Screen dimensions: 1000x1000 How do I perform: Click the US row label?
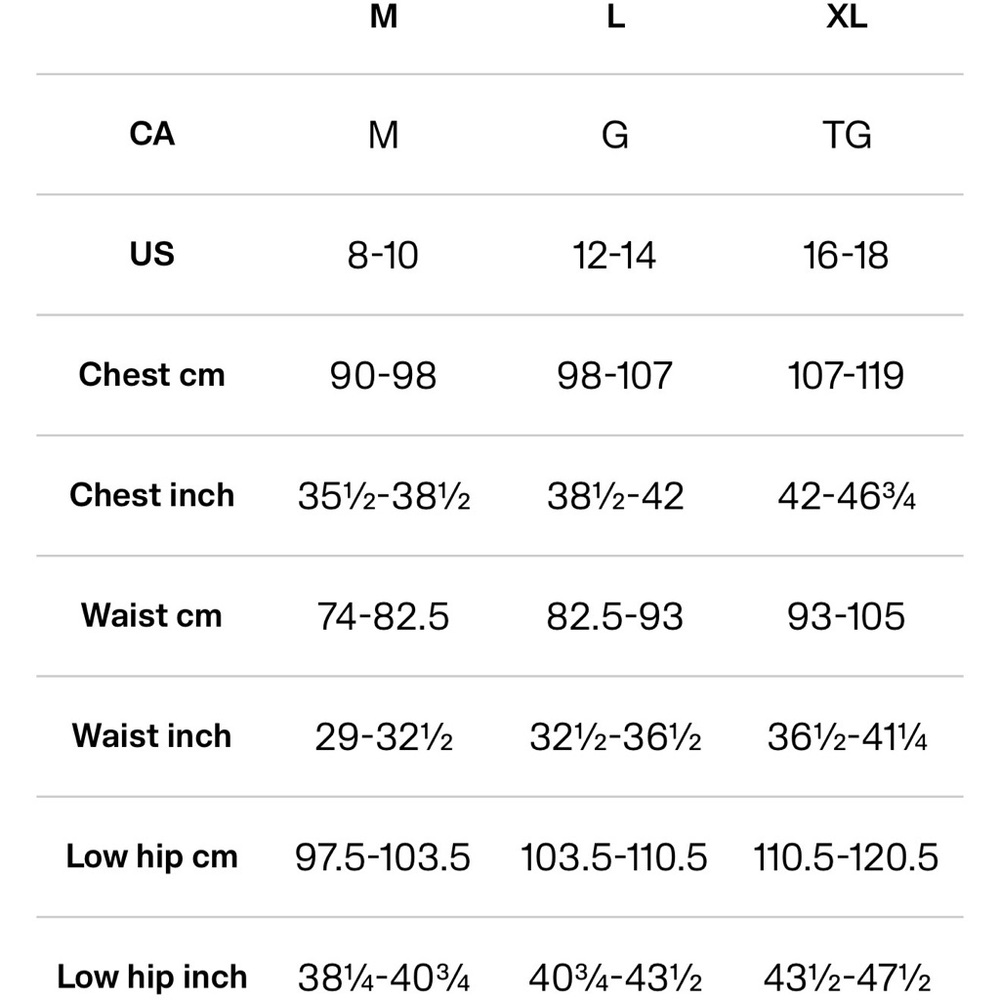(152, 254)
